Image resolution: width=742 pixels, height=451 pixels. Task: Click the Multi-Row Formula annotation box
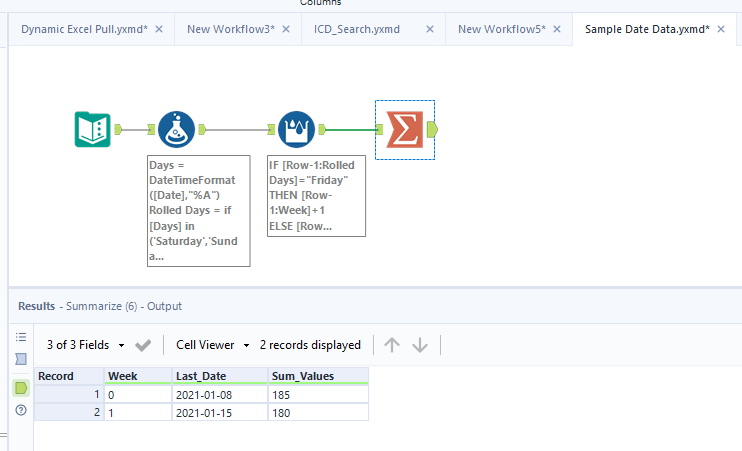pyautogui.click(x=317, y=196)
